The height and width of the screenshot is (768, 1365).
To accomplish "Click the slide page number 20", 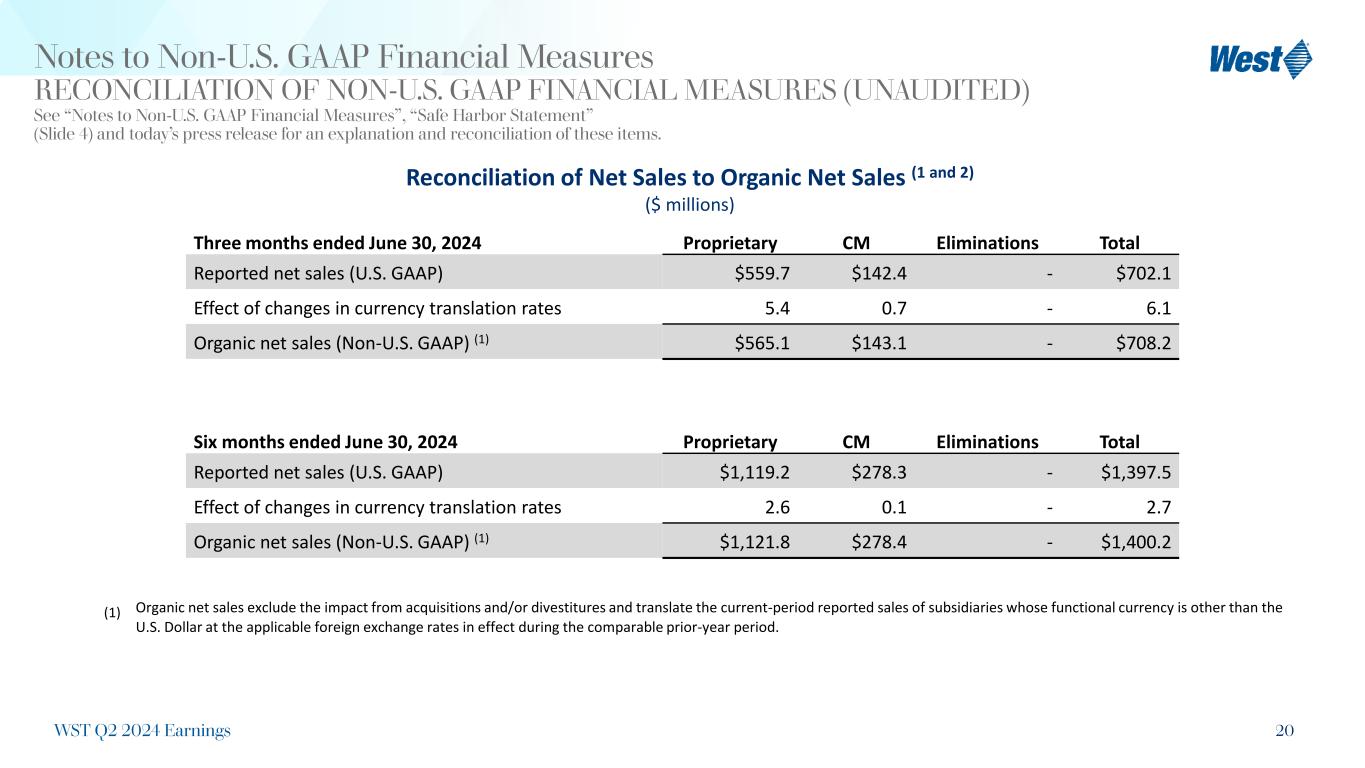I will click(x=1285, y=731).
